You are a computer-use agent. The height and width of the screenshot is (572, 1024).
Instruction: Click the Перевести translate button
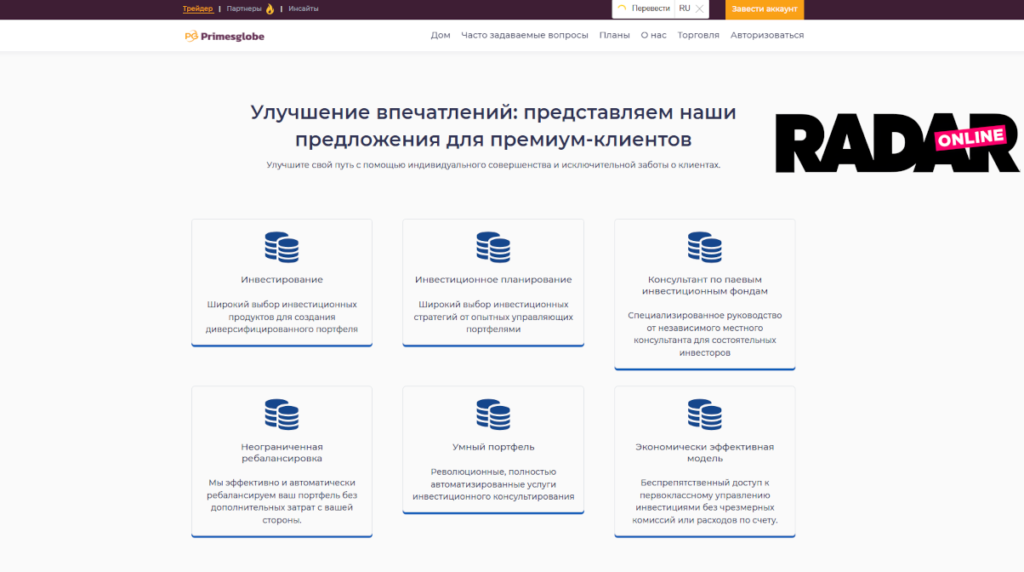(650, 9)
